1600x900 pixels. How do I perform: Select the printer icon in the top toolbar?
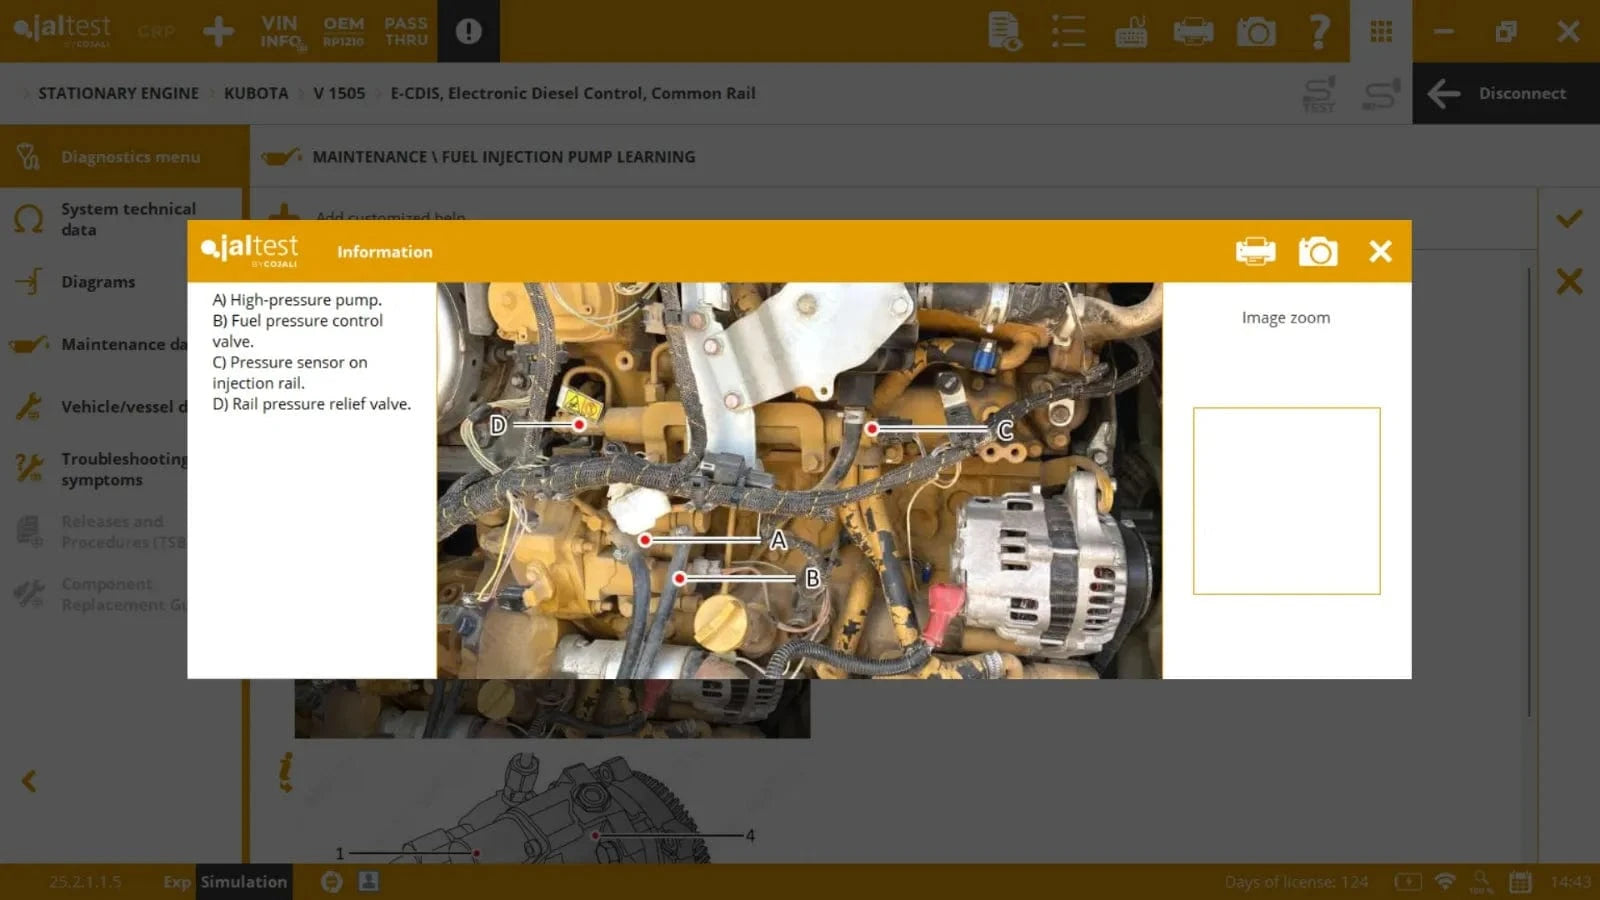[x=1194, y=30]
